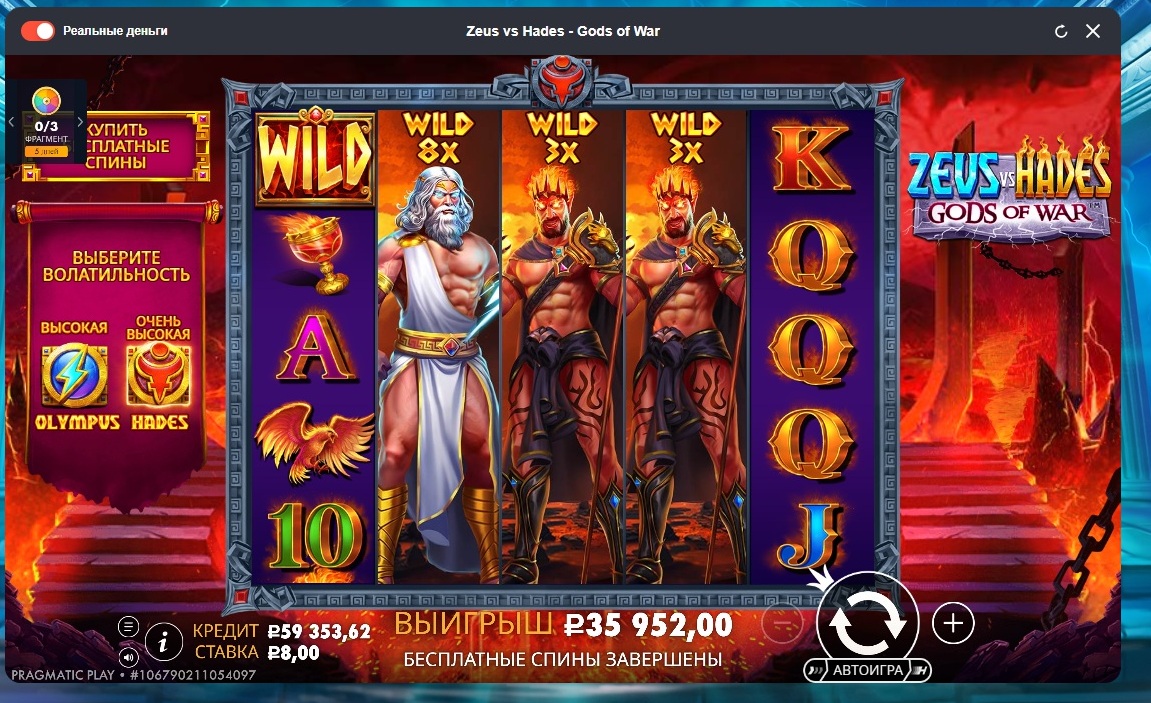The width and height of the screenshot is (1151, 703).
Task: Expand promo widget with right chevron
Action: point(79,122)
